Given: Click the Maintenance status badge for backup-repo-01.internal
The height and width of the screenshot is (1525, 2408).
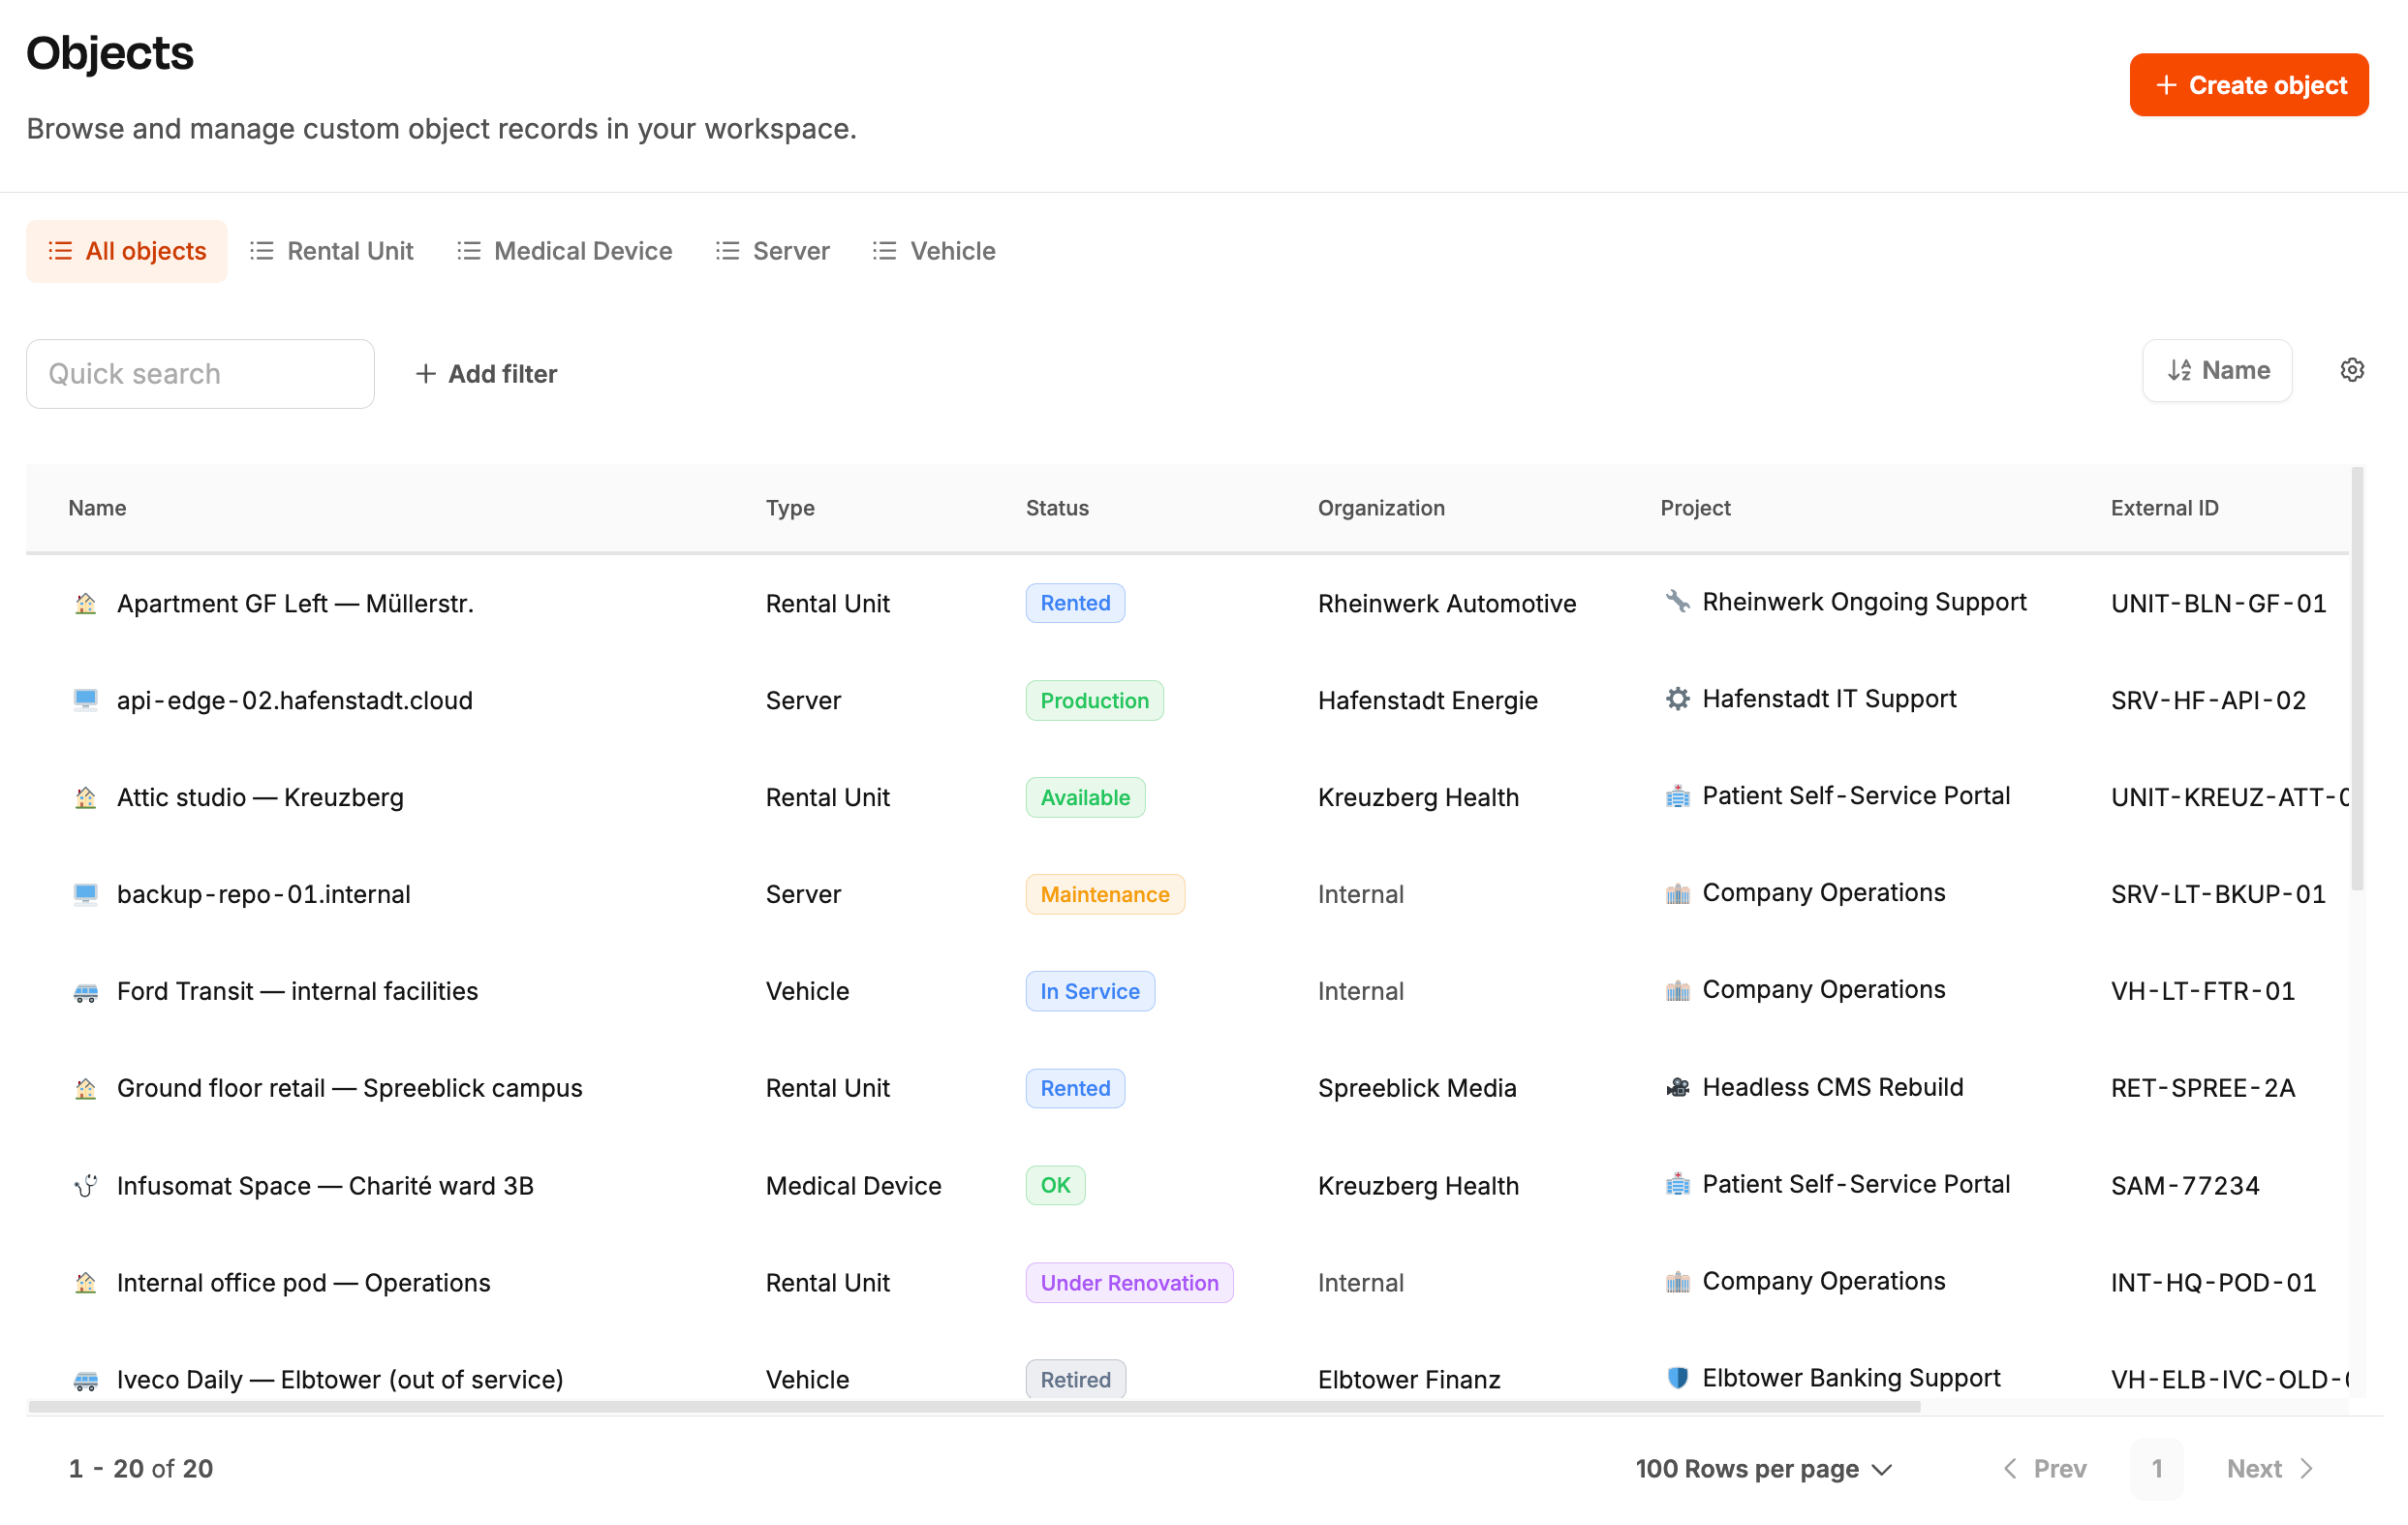Looking at the screenshot, I should [x=1104, y=894].
